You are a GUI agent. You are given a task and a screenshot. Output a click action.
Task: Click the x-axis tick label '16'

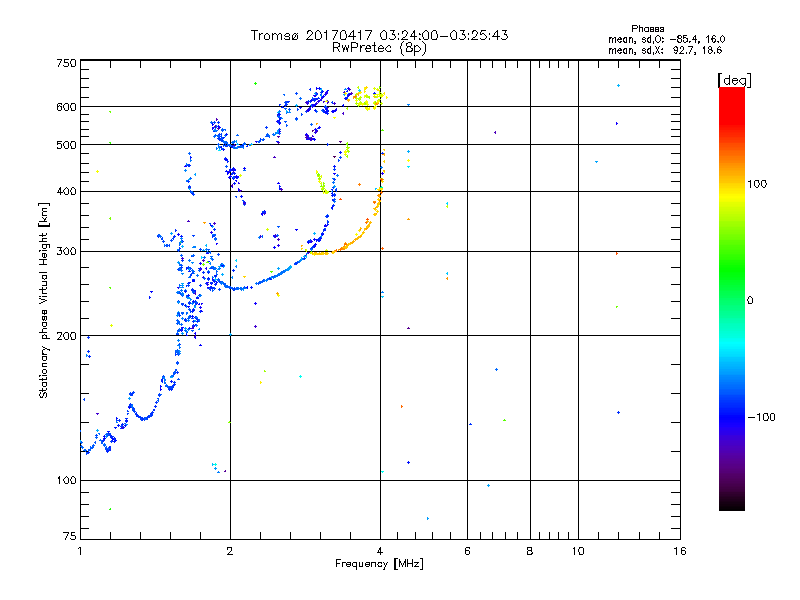tap(680, 551)
